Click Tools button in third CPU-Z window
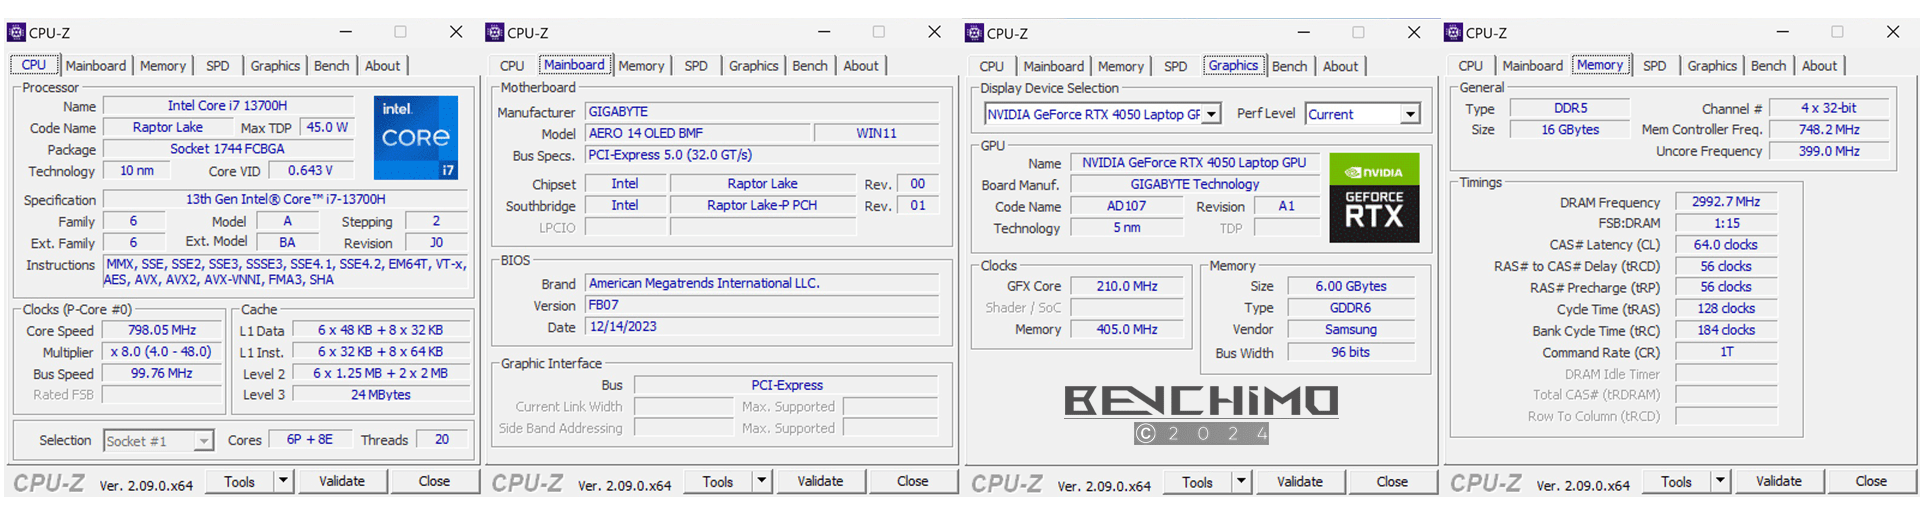1920x511 pixels. (1198, 482)
